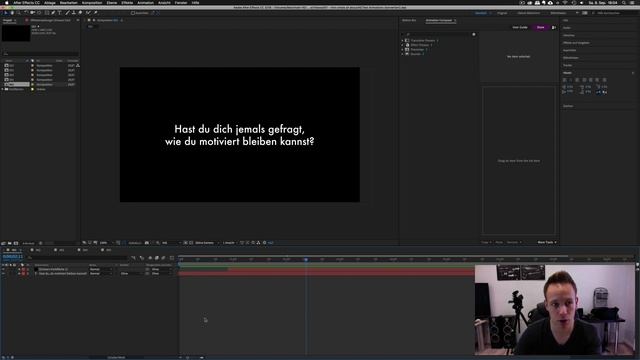The width and height of the screenshot is (640, 360).
Task: Open Aktive Kamera view dropdown
Action: [x=207, y=242]
